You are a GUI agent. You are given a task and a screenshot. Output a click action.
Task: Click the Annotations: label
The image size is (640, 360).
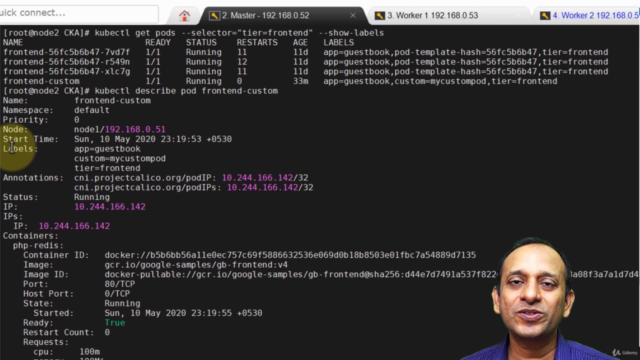(x=33, y=178)
